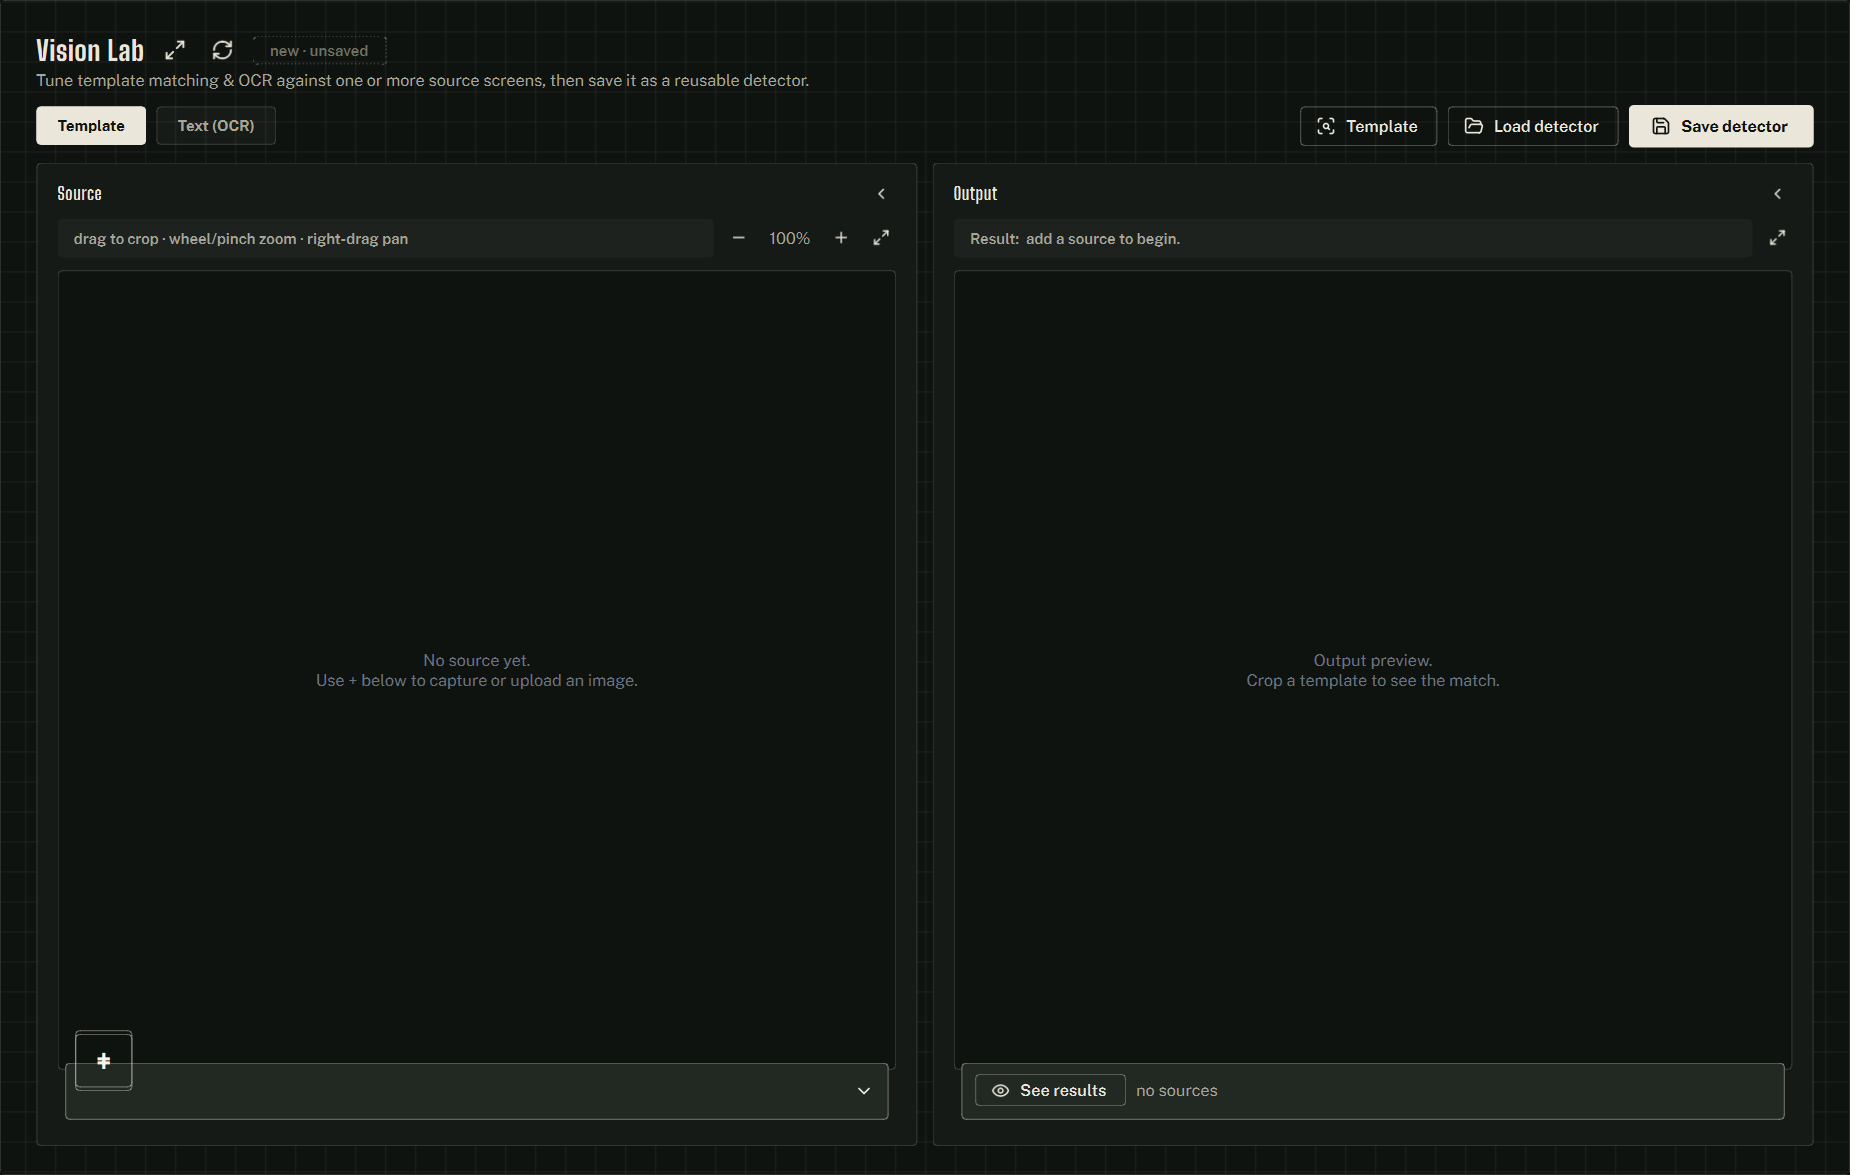Switch to the Text (OCR) tab
Image resolution: width=1850 pixels, height=1175 pixels.
(x=216, y=126)
